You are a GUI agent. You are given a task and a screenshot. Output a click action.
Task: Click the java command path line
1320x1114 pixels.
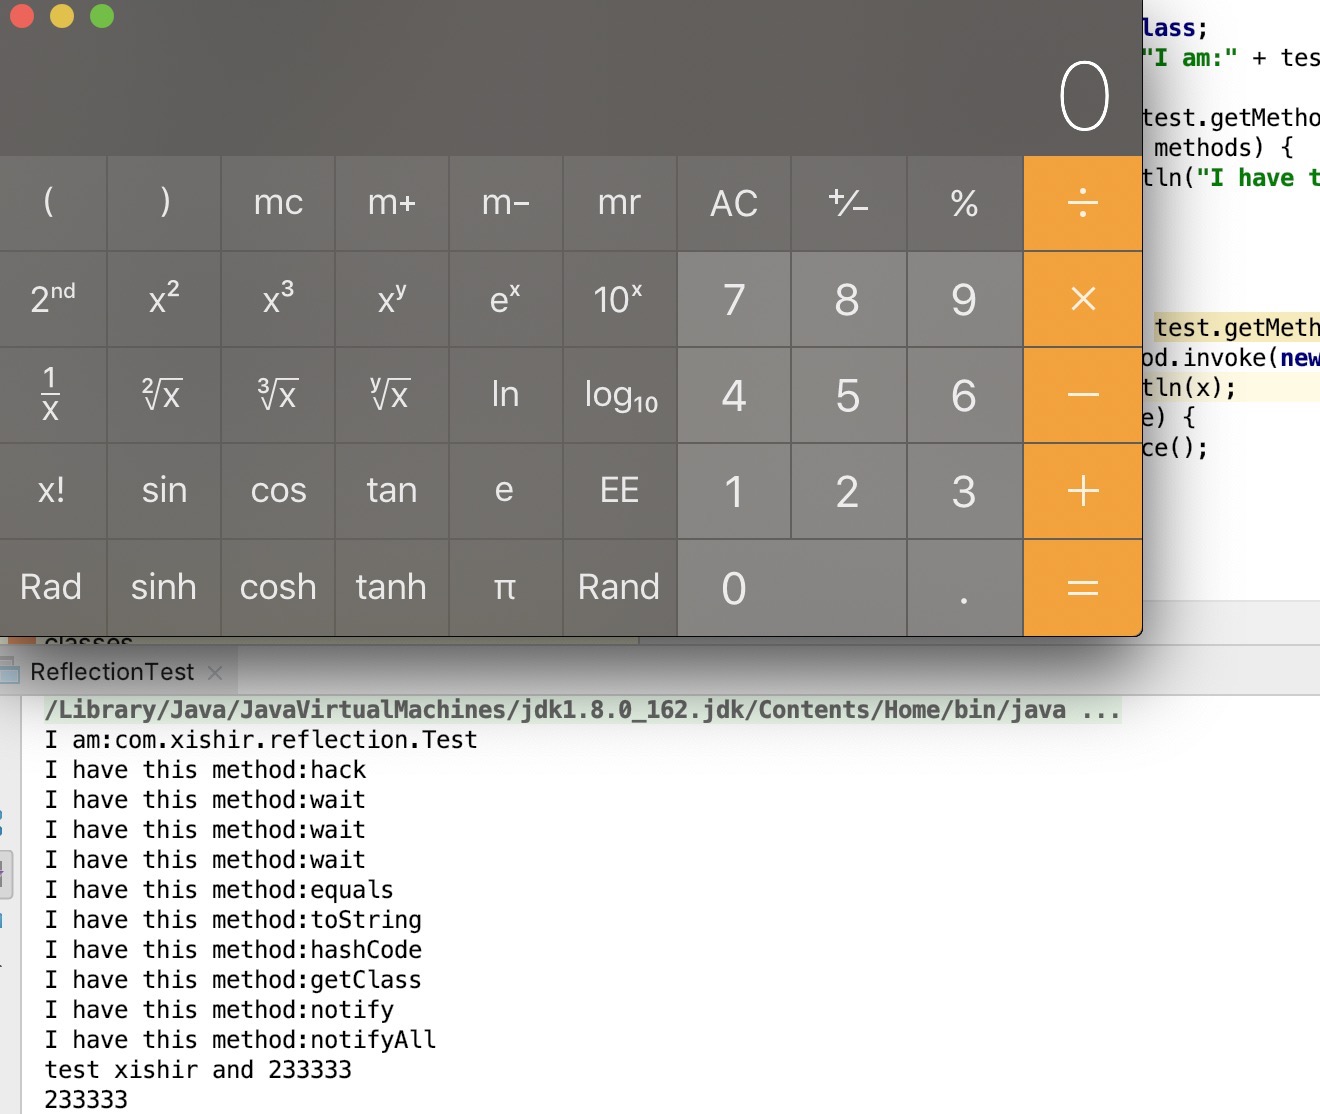click(x=582, y=710)
